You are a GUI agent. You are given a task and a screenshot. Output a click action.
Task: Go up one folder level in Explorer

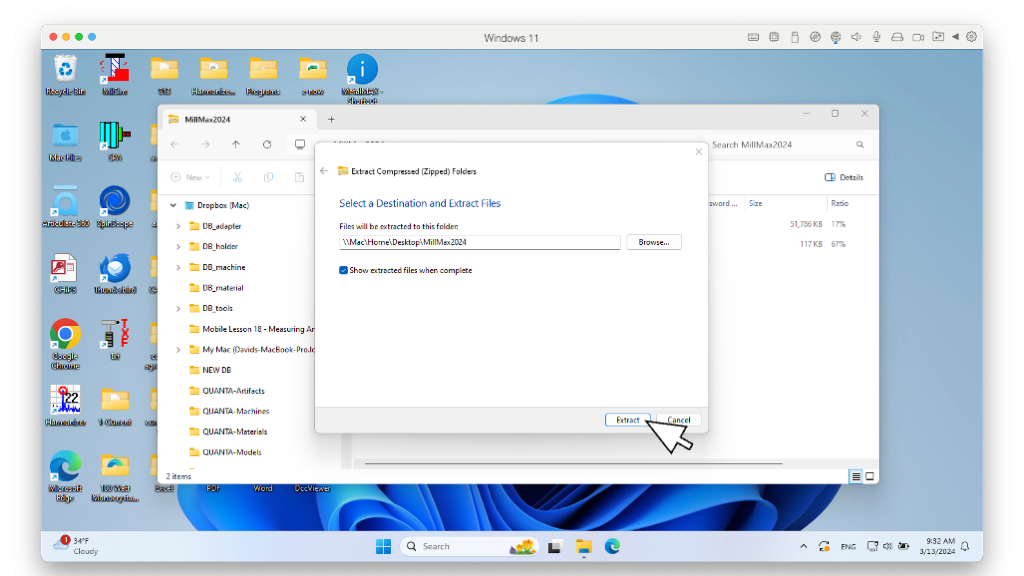click(x=236, y=144)
